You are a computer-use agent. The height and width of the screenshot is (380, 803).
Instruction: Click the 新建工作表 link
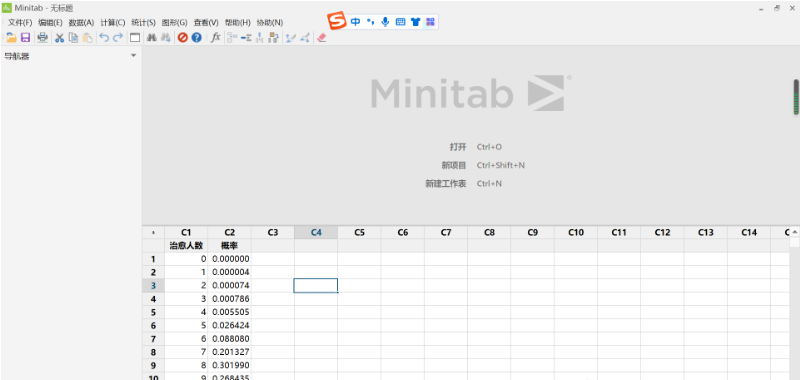446,183
